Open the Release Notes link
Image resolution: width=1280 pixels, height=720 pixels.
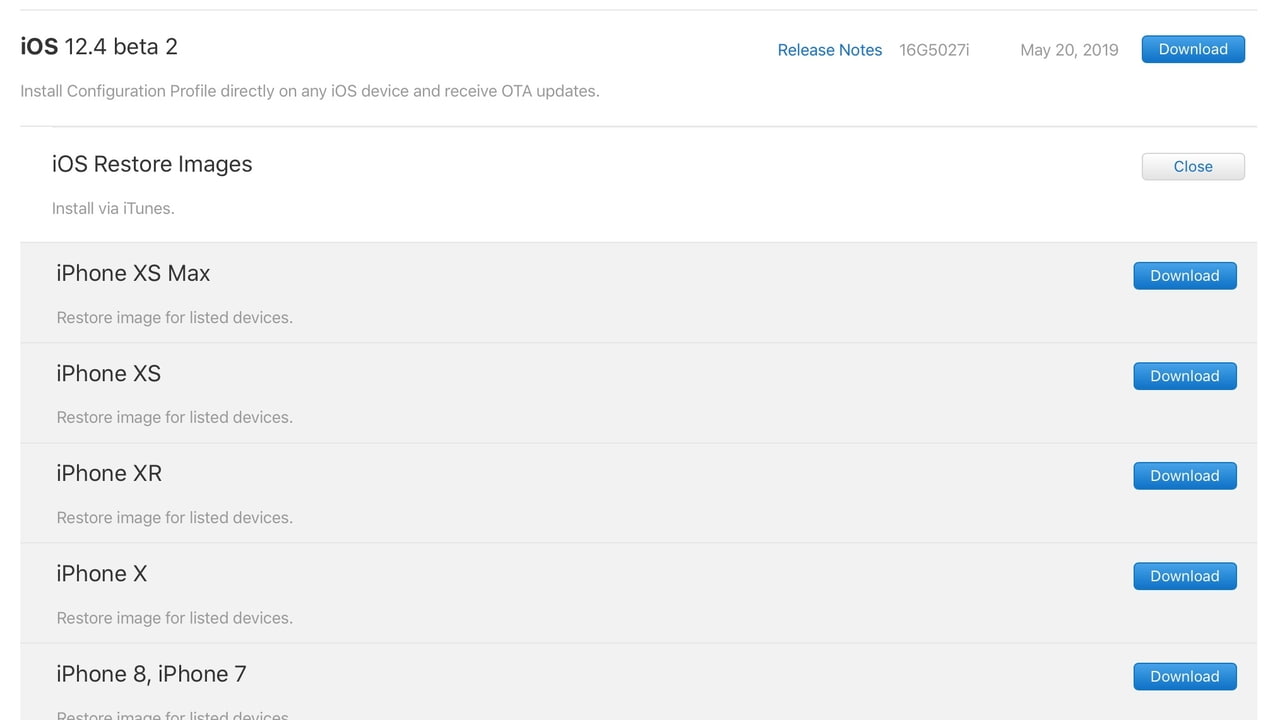830,50
